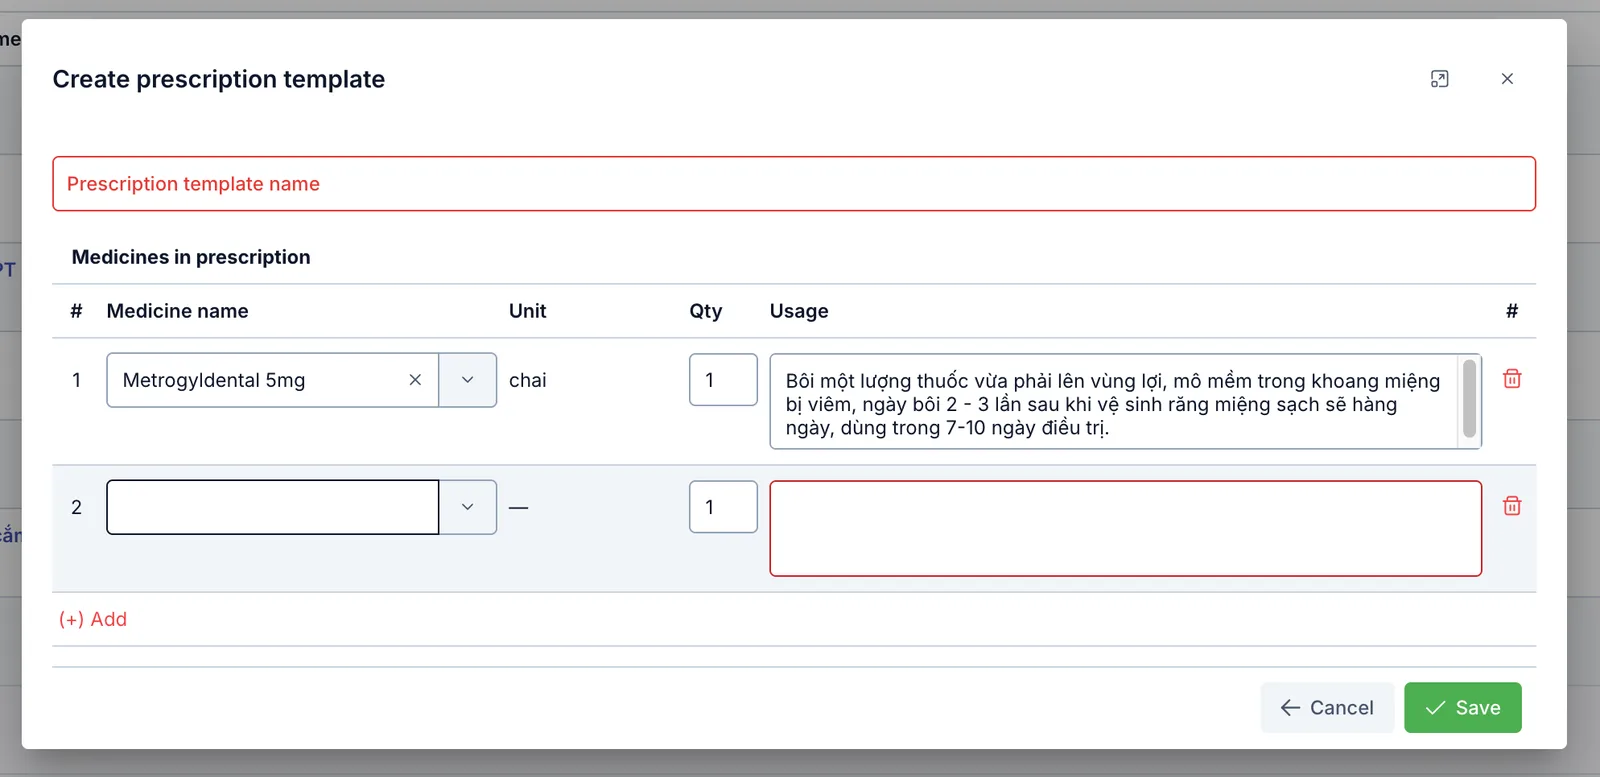
Task: Click the 'chai' unit in row 1
Action: (x=528, y=380)
